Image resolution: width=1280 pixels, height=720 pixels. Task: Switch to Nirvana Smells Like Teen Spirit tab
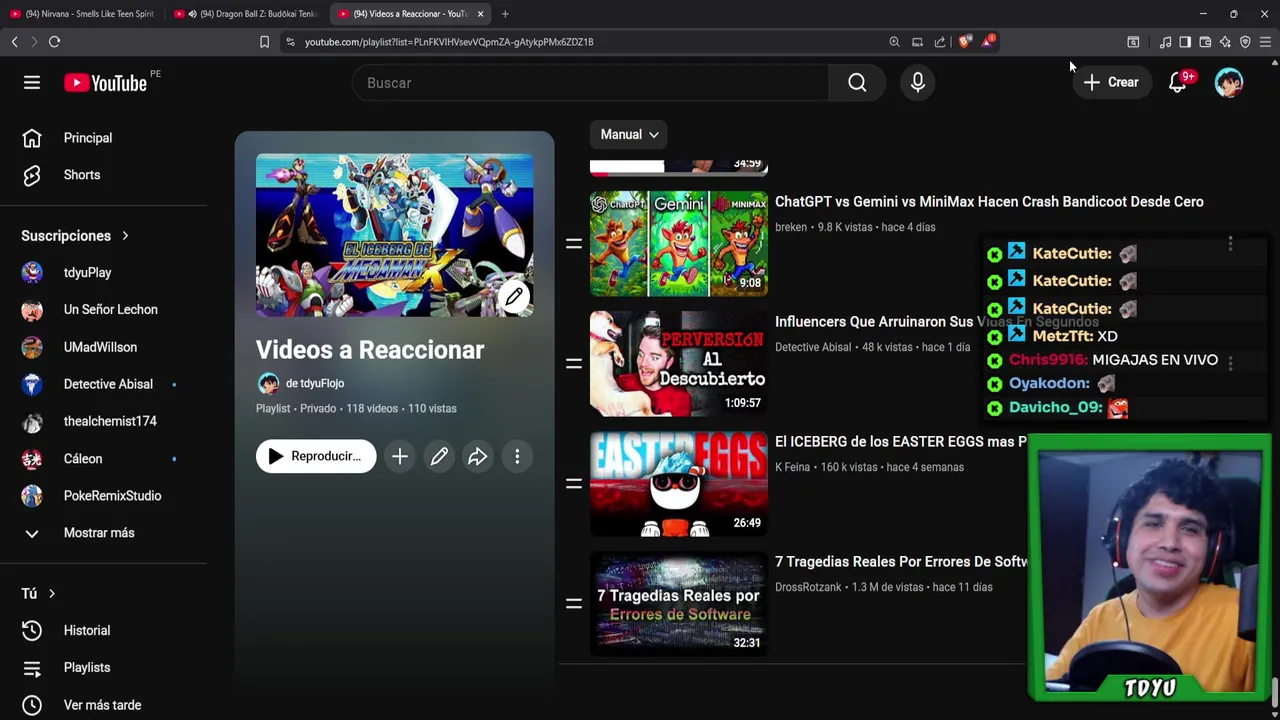point(82,14)
